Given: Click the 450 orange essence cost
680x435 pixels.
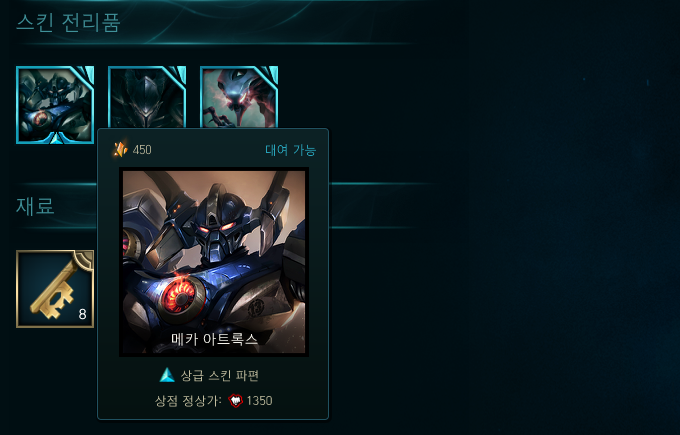Looking at the screenshot, I should coord(142,150).
